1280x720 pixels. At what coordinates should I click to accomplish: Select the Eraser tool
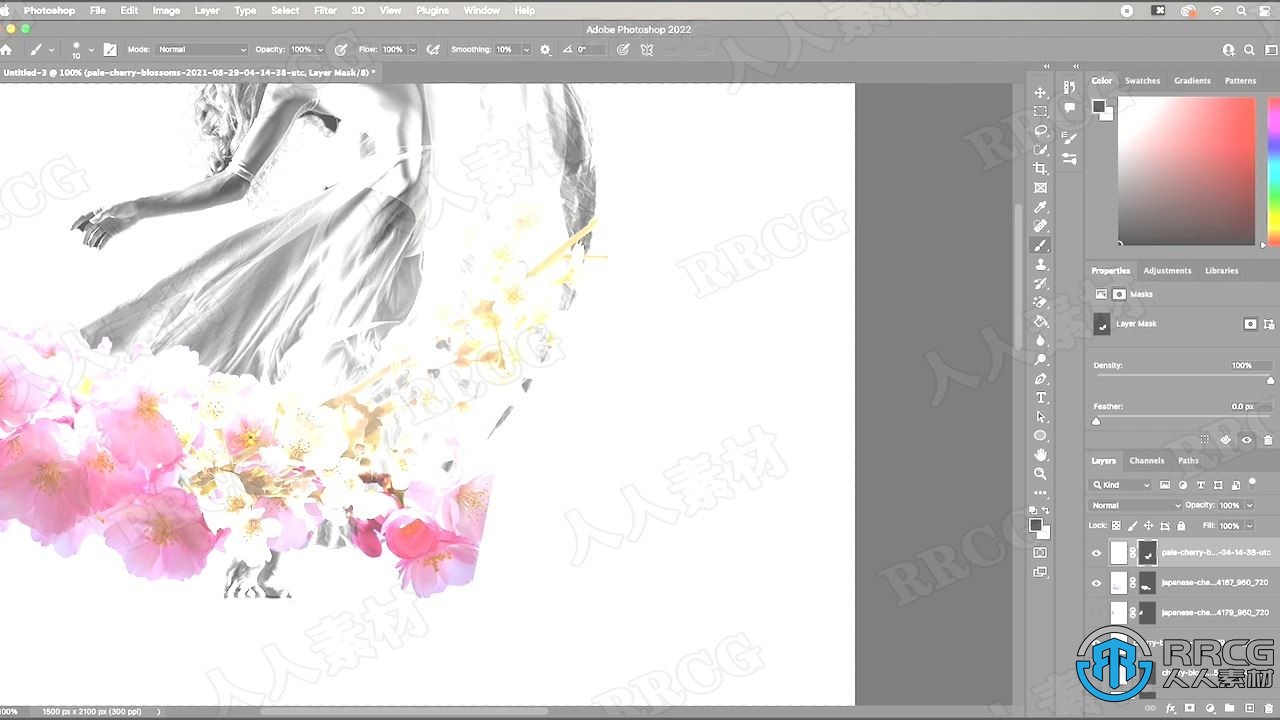(1040, 302)
